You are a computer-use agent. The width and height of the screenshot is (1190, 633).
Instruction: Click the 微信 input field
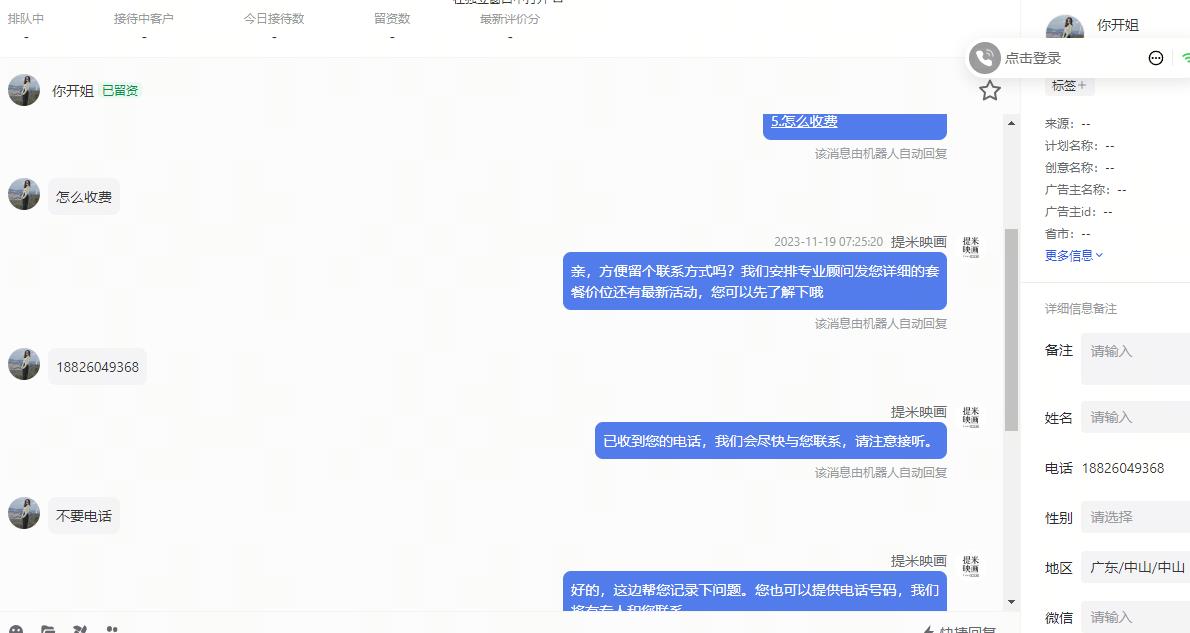pyautogui.click(x=1135, y=617)
